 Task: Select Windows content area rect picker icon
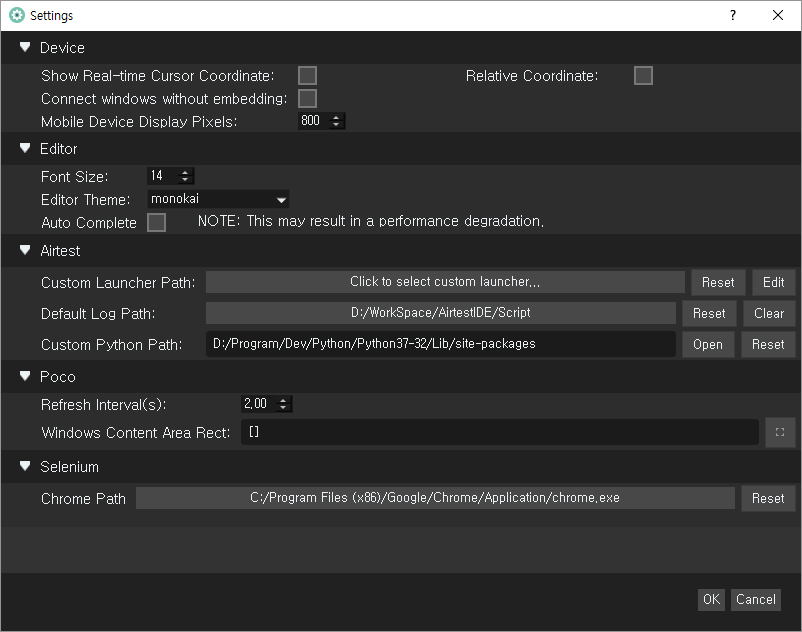tap(779, 432)
